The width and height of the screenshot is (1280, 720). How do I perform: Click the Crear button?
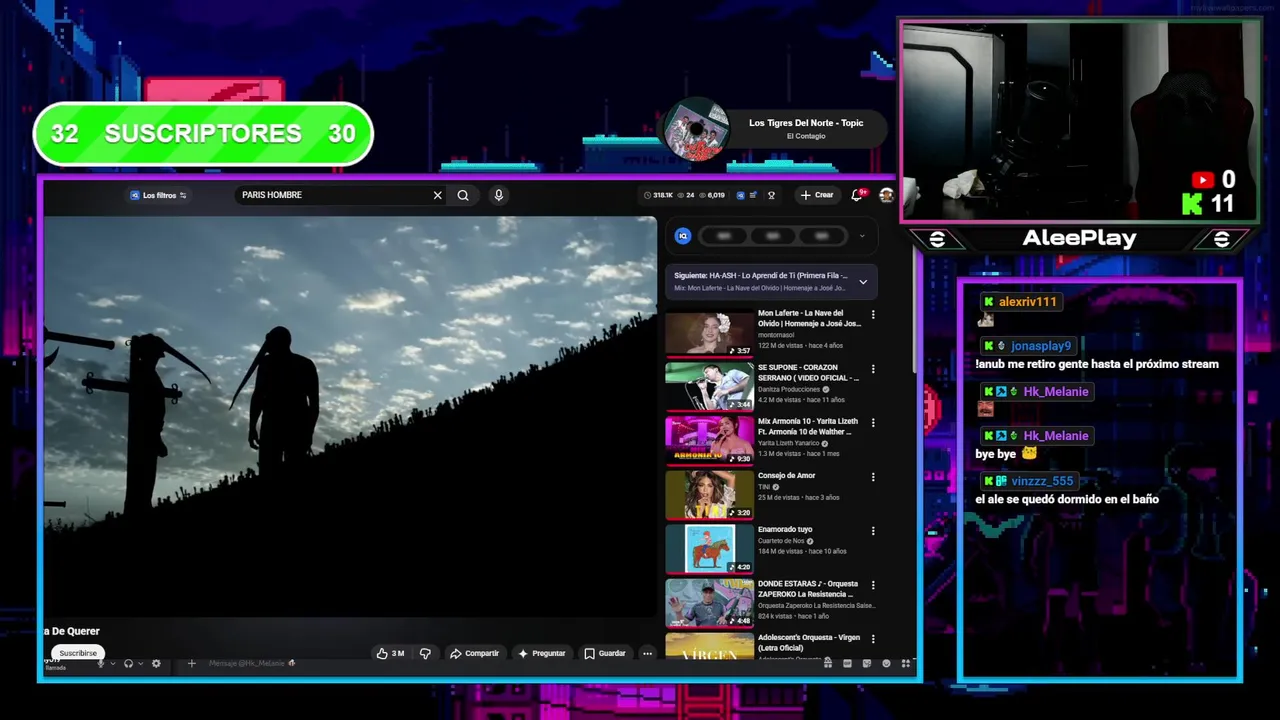[x=817, y=195]
